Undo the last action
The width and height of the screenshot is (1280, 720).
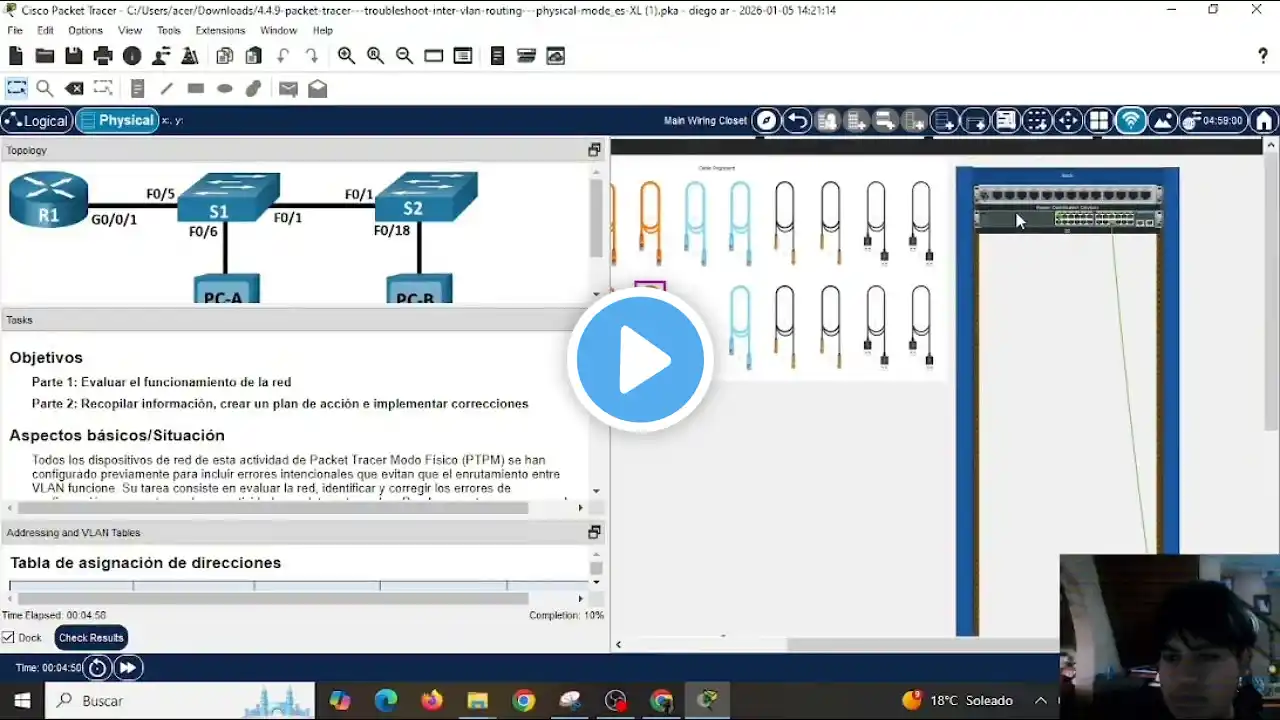[283, 56]
